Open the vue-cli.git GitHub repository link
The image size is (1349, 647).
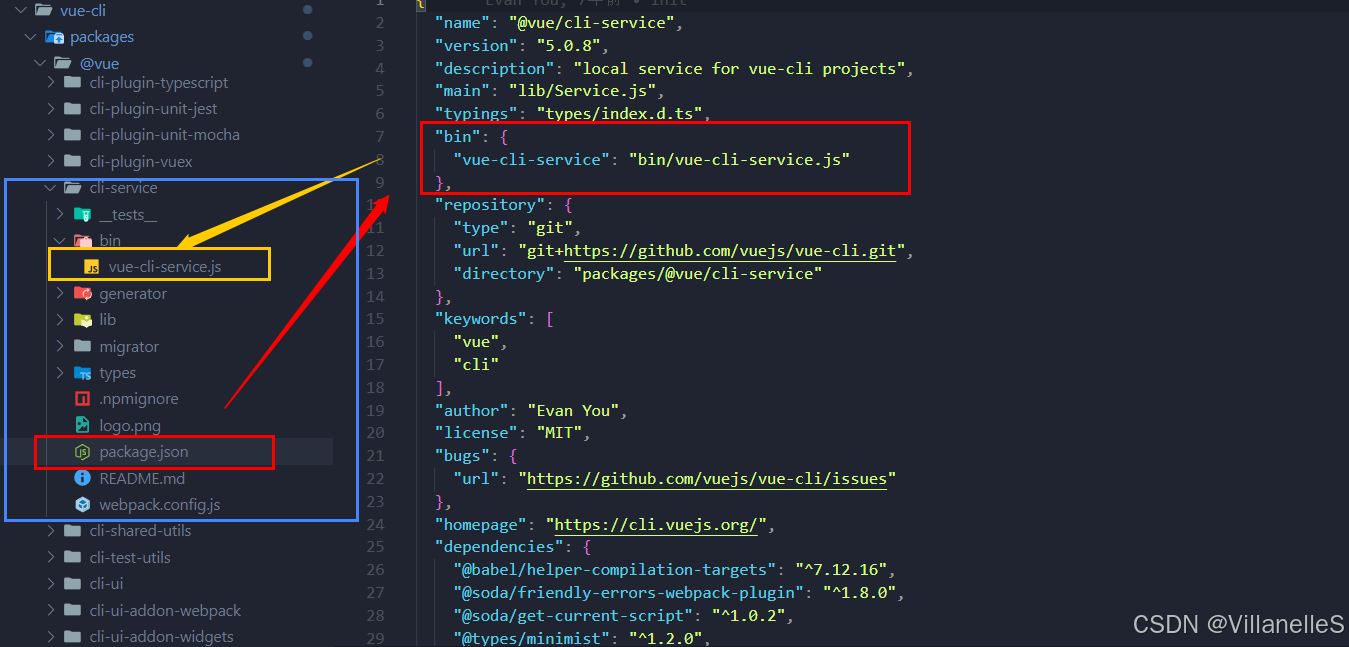tap(729, 251)
